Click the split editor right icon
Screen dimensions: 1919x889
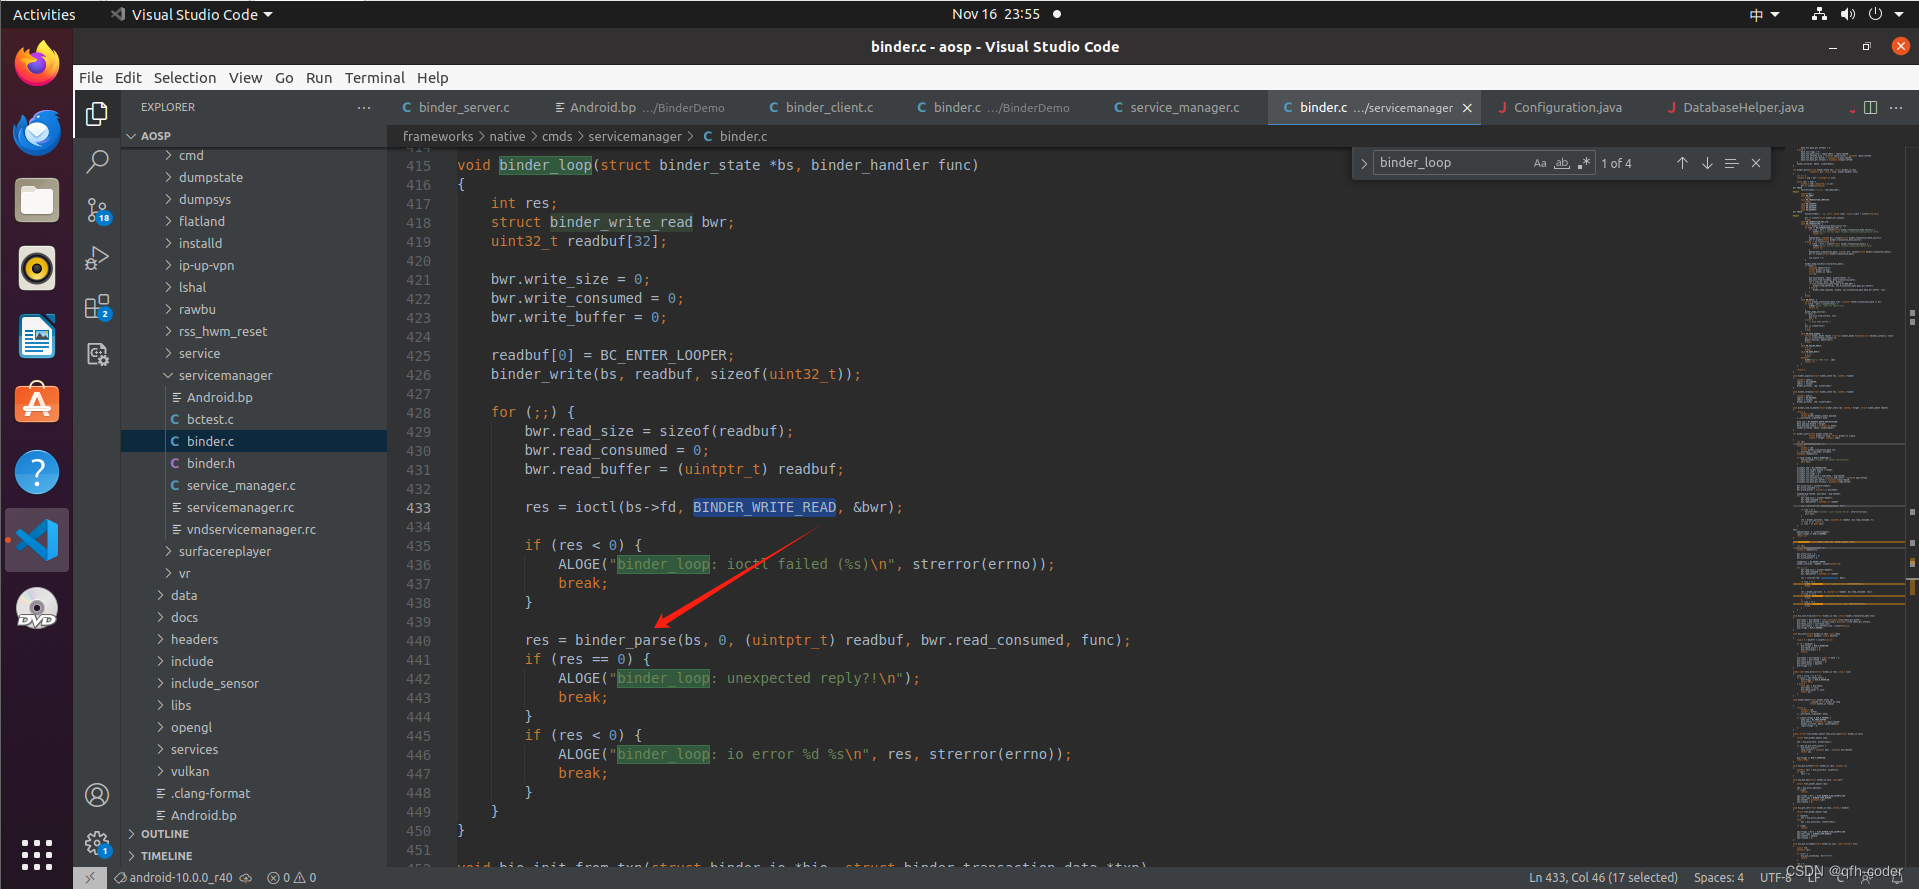[x=1870, y=108]
